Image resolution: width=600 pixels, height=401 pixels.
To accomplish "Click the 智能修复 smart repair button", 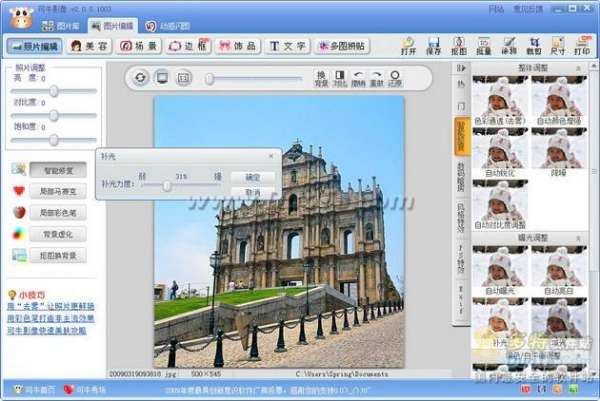I will pyautogui.click(x=58, y=170).
